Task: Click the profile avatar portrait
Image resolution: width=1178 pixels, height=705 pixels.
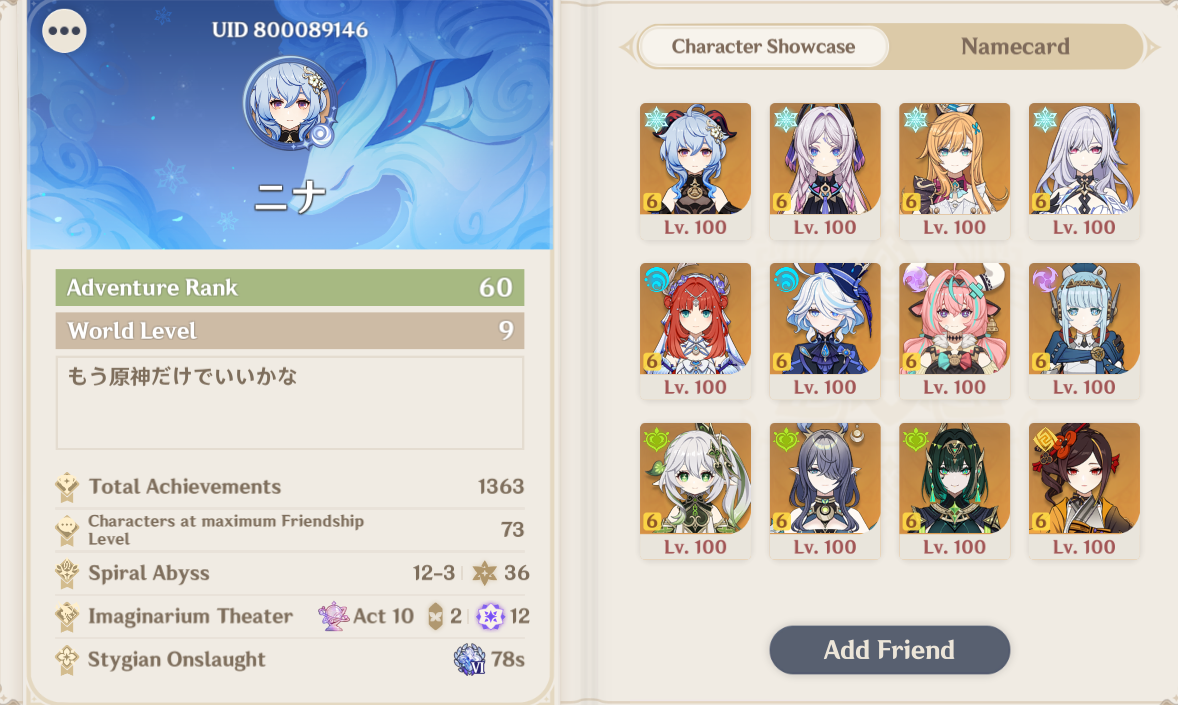Action: pos(290,103)
